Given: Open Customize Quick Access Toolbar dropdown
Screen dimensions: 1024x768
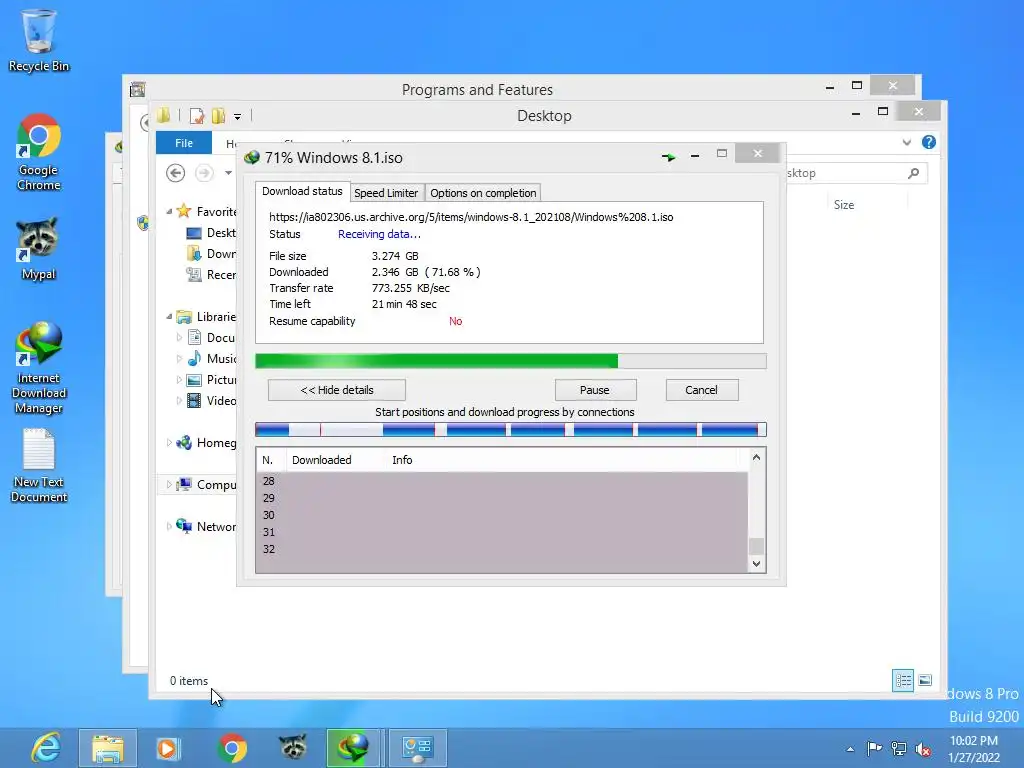Looking at the screenshot, I should click(238, 116).
